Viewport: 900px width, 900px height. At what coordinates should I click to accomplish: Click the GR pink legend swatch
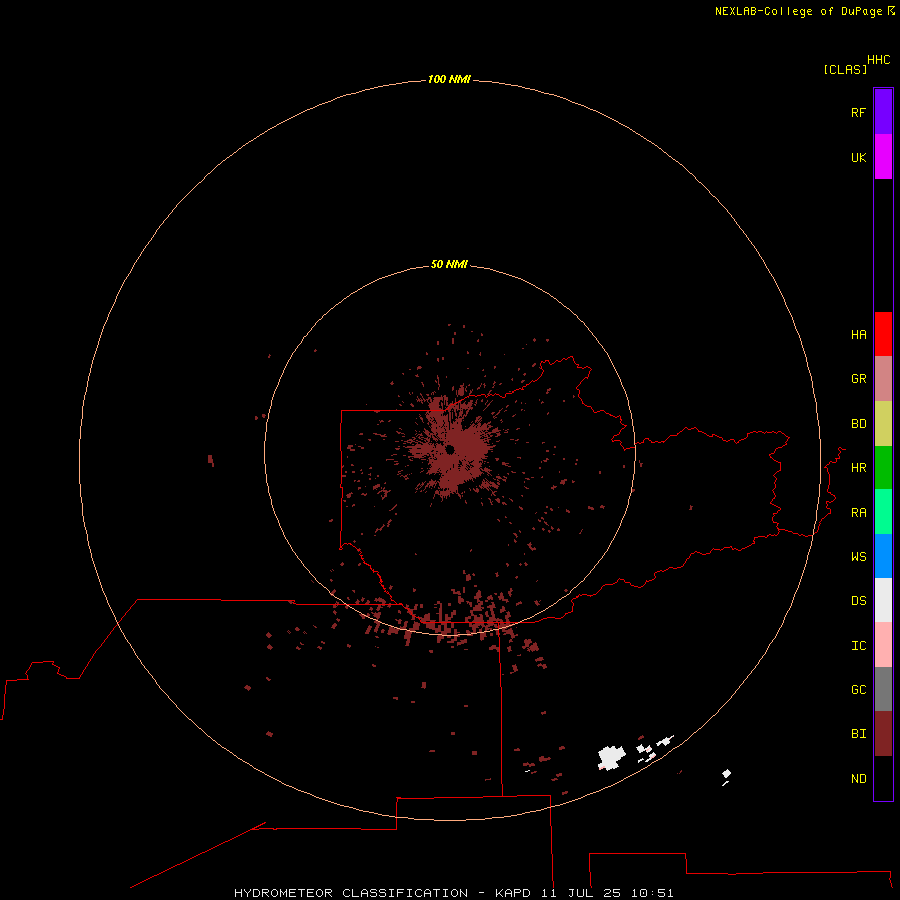[x=883, y=379]
